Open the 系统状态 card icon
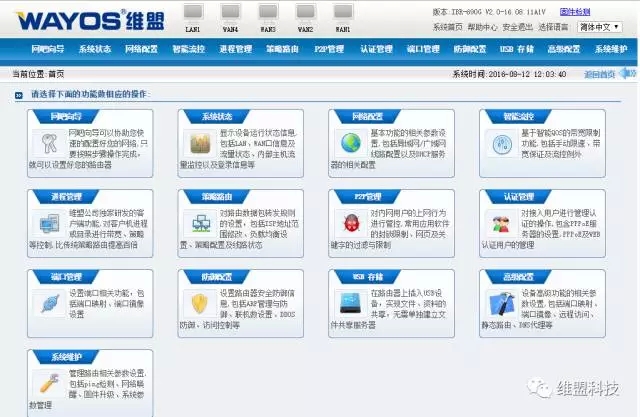Screen dimensions: 640x417 click(199, 142)
